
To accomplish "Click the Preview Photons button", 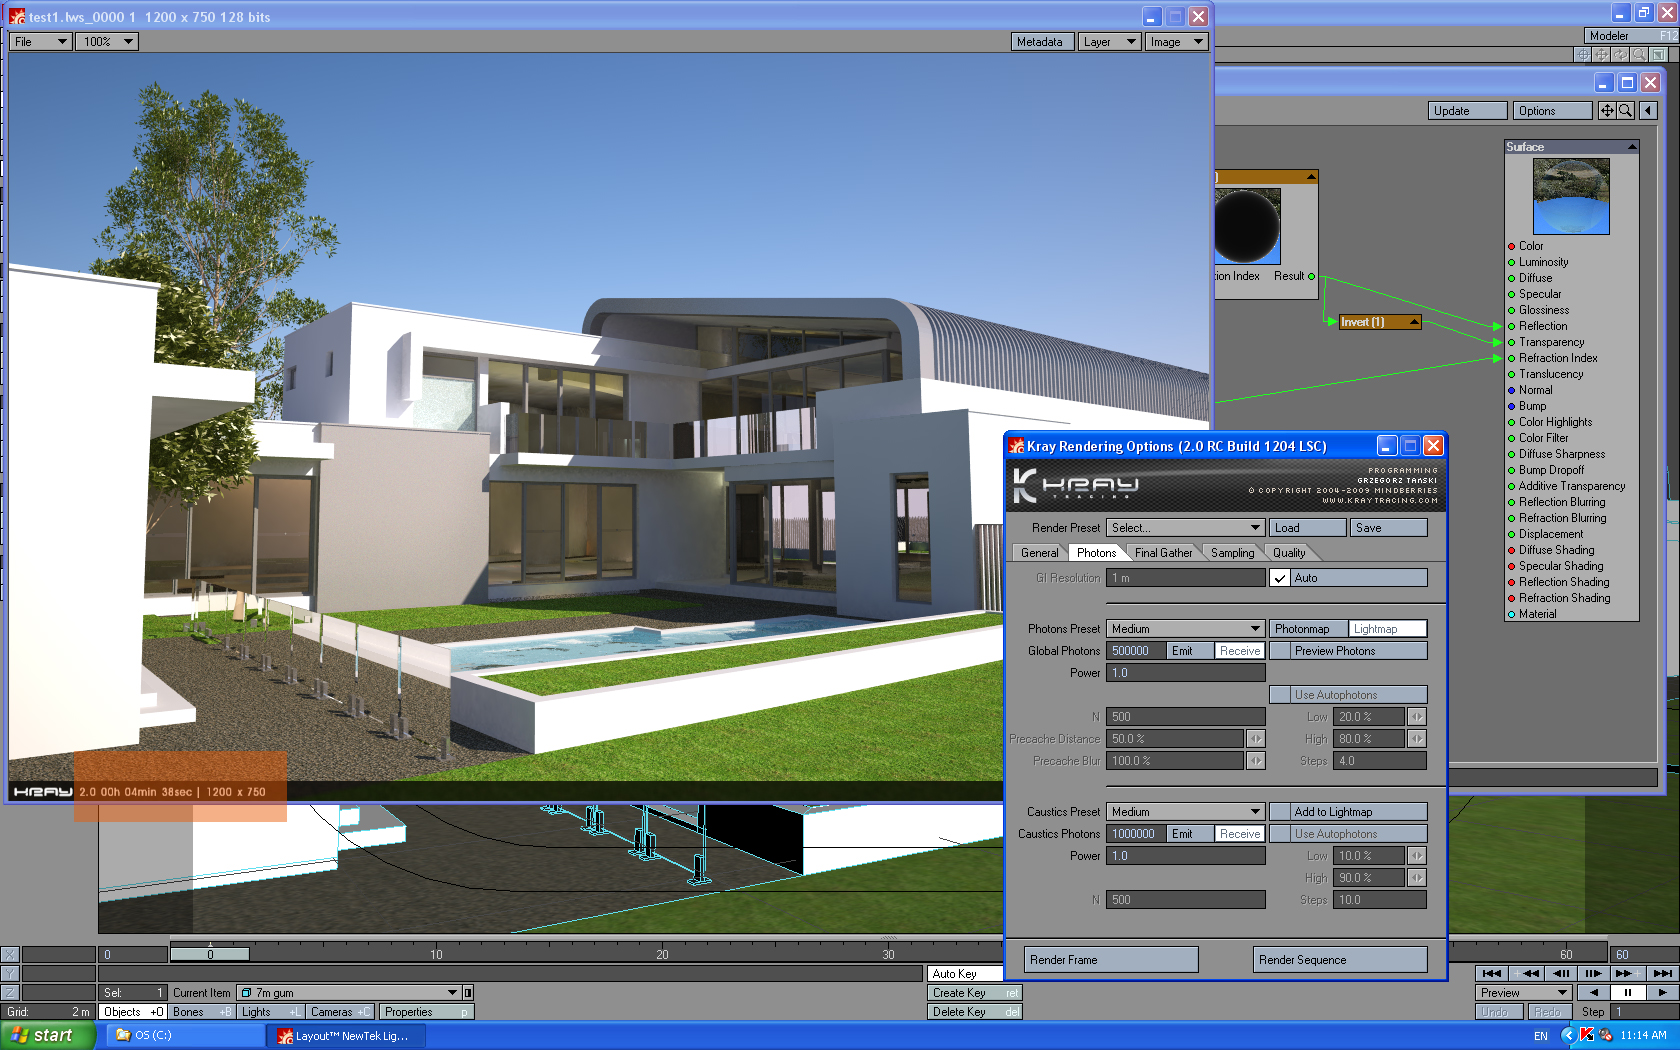I will [x=1347, y=651].
